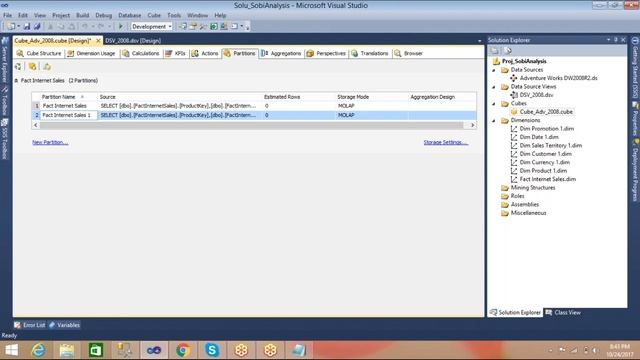Click the New Partition icon in the partitions toolbar
Screen dimensions: 640x360
pyautogui.click(x=32, y=67)
